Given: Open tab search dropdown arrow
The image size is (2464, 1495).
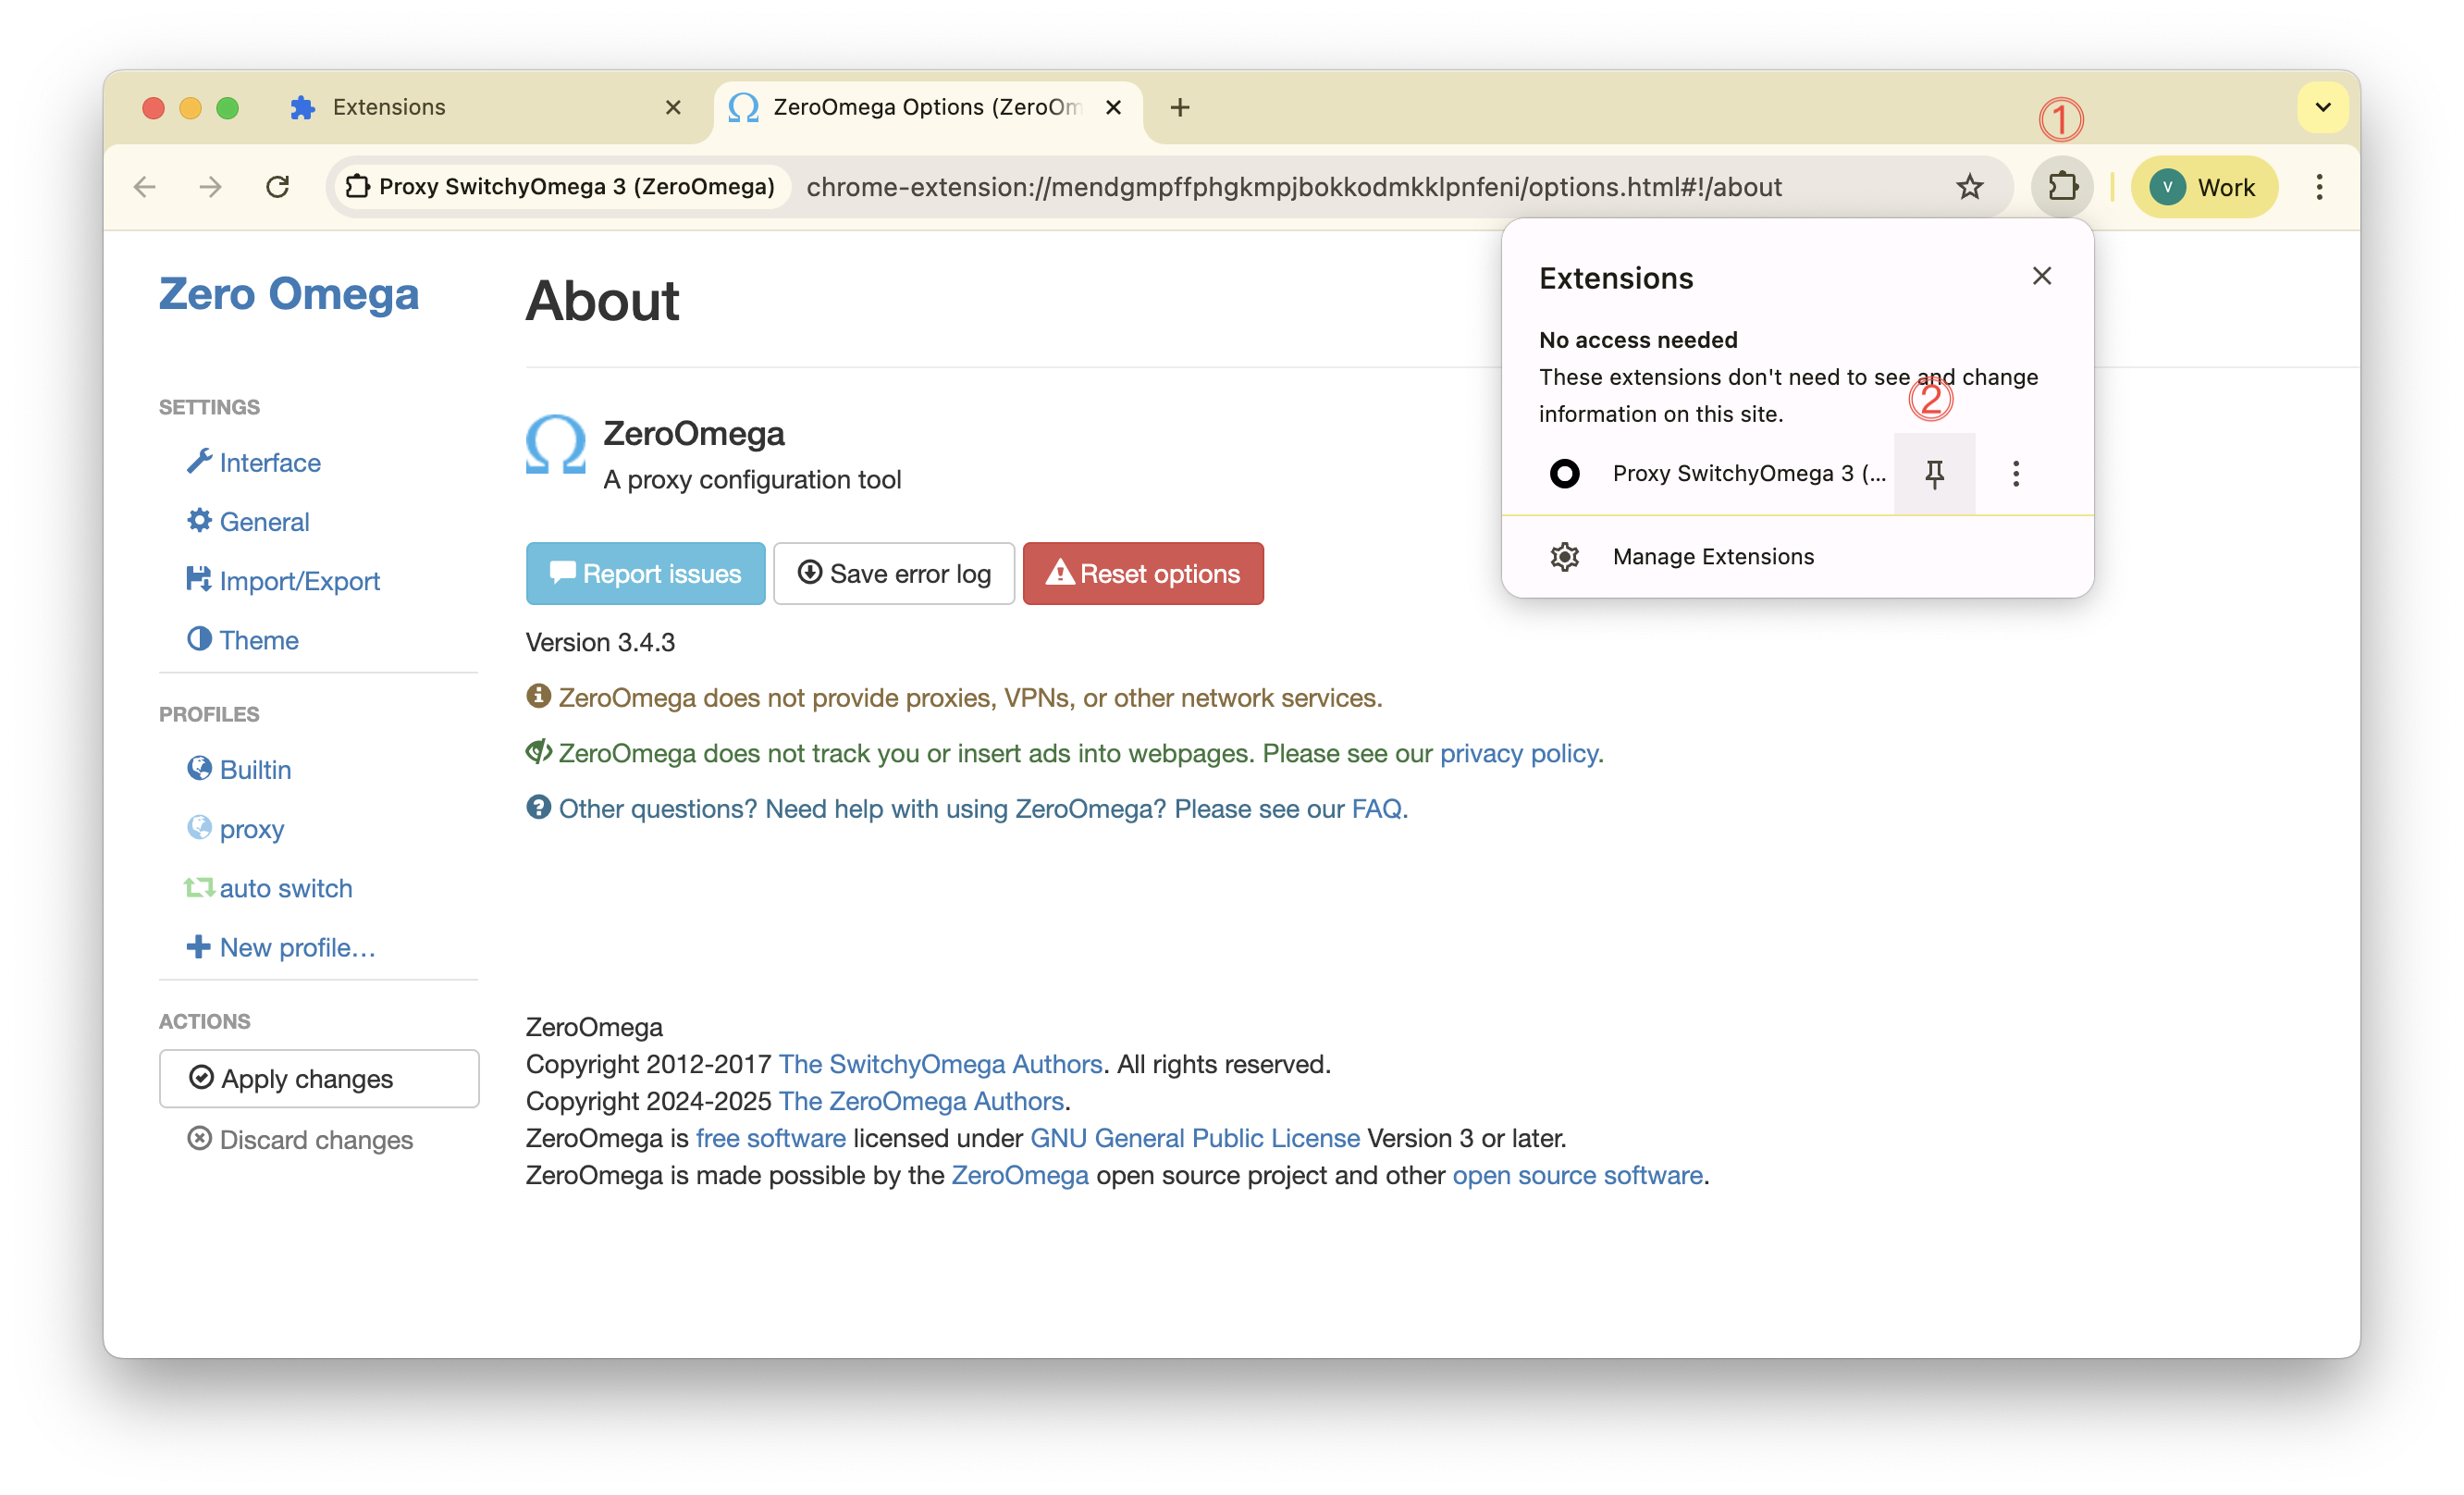Looking at the screenshot, I should [2322, 108].
